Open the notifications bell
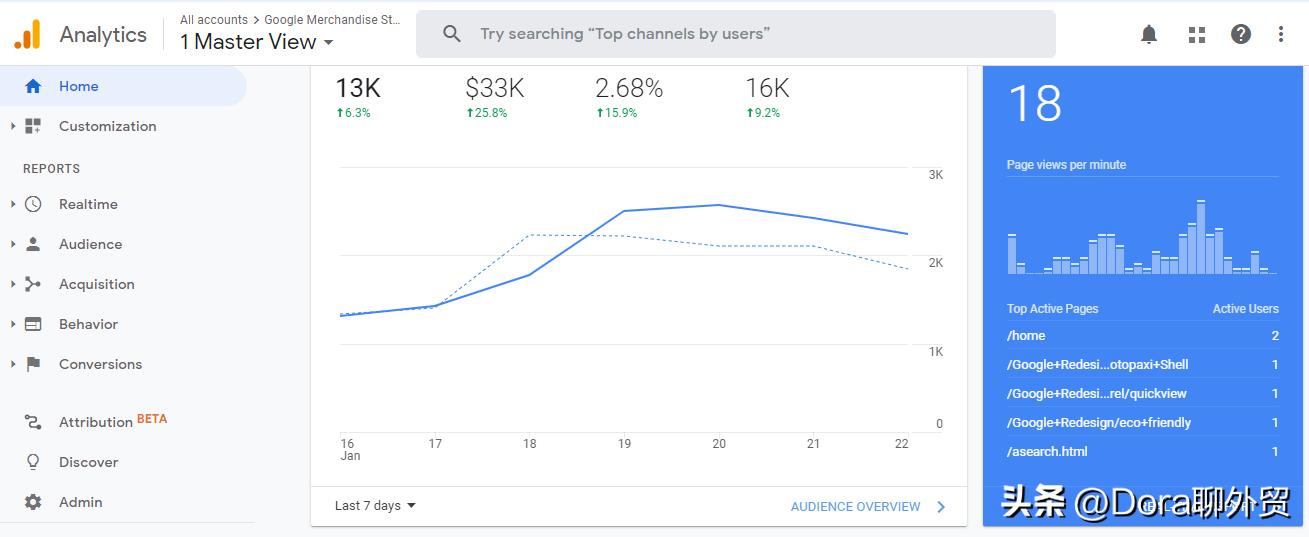This screenshot has height=537, width=1309. coord(1149,35)
